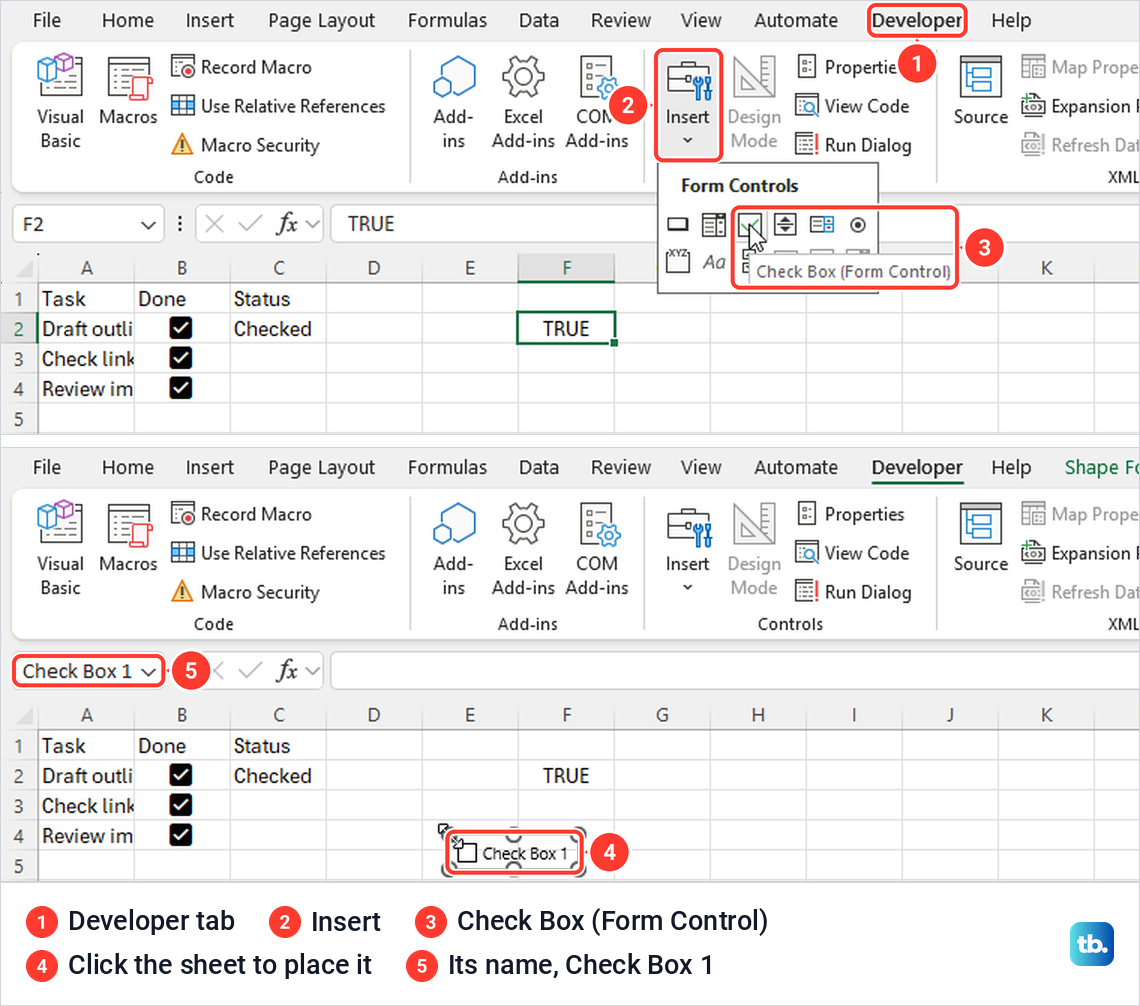Click Run Dialog in upper screenshot
The height and width of the screenshot is (1006, 1140).
(x=854, y=145)
